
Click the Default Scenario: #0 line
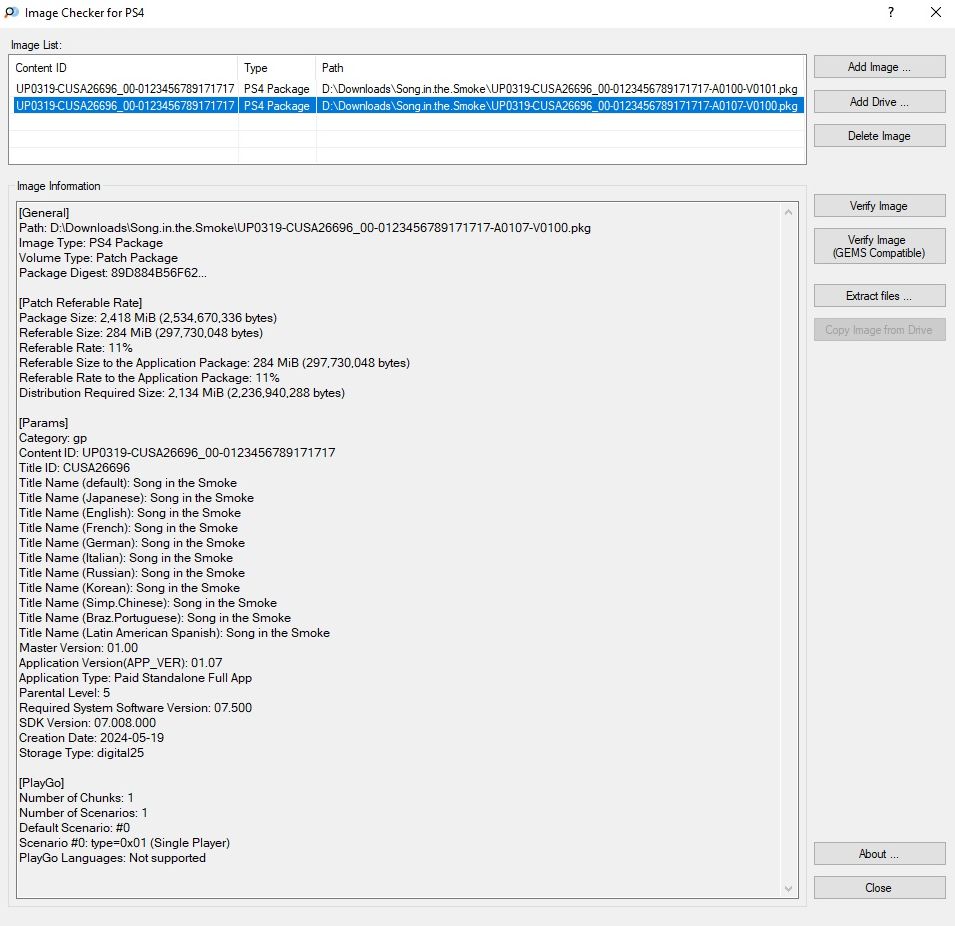pyautogui.click(x=74, y=828)
